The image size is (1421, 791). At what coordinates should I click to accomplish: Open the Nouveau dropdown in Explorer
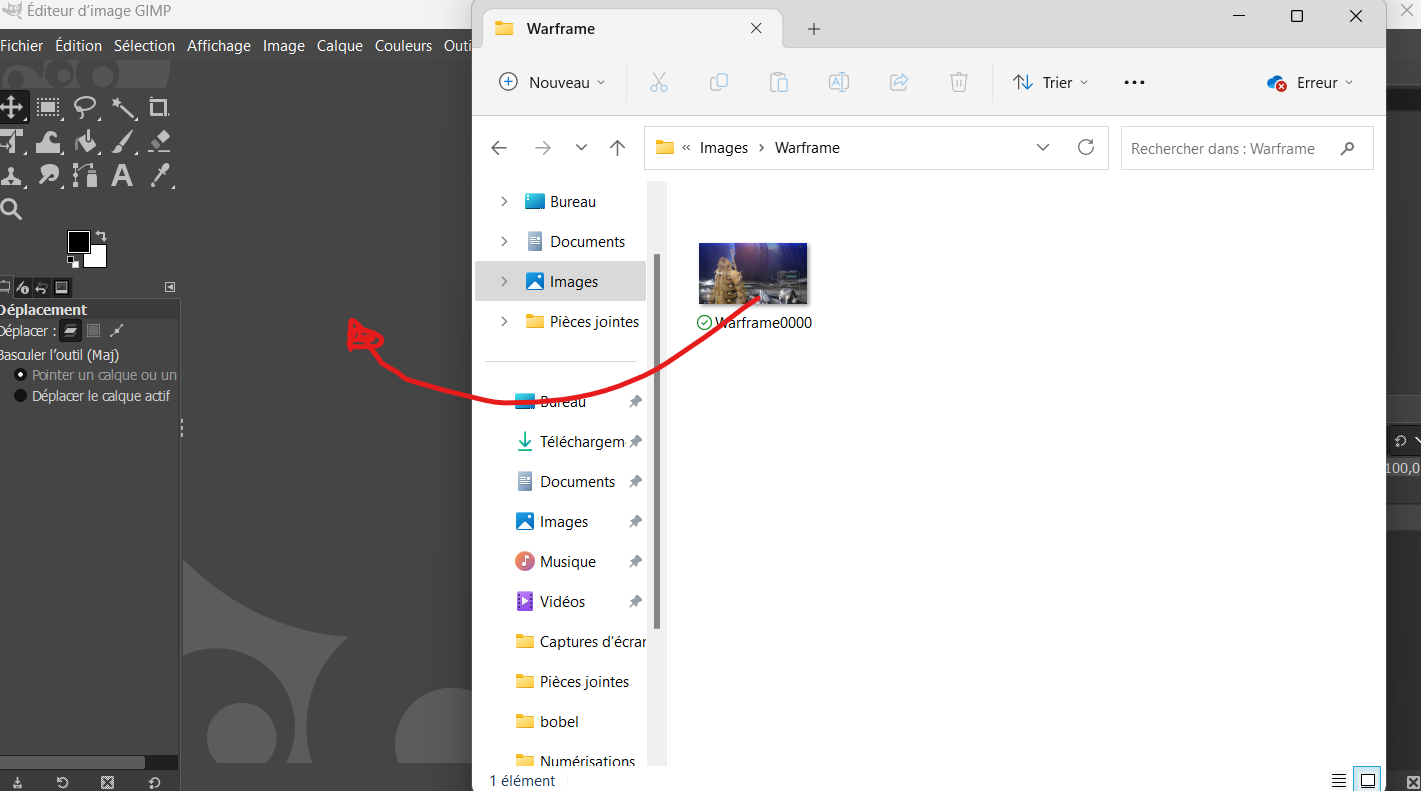click(552, 83)
